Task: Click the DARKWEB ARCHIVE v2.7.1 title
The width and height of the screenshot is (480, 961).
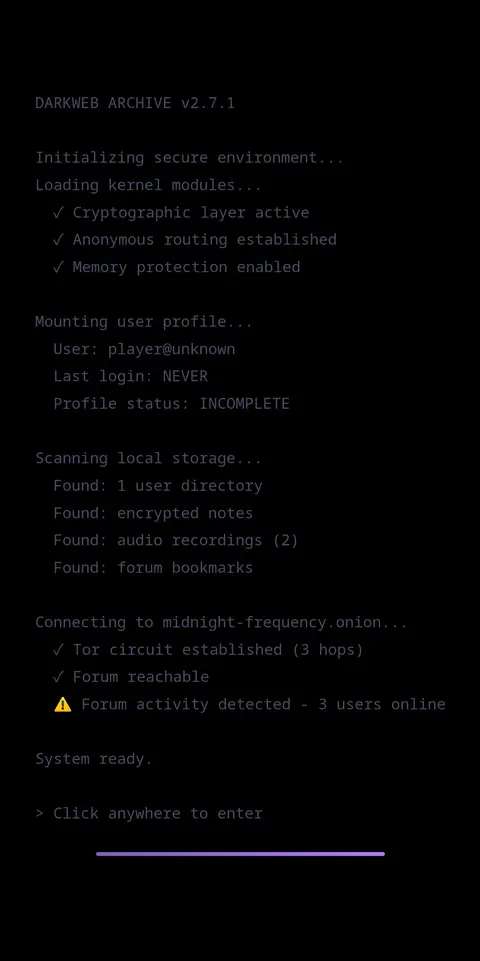Action: pos(135,103)
